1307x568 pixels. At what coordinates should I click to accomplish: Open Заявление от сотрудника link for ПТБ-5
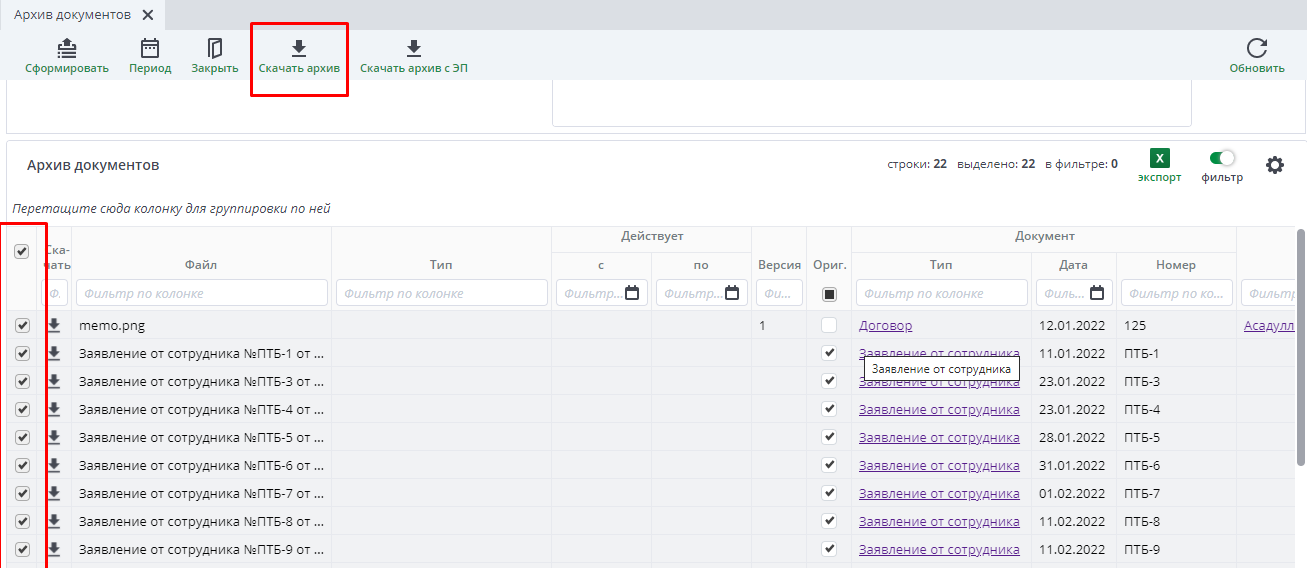[938, 437]
